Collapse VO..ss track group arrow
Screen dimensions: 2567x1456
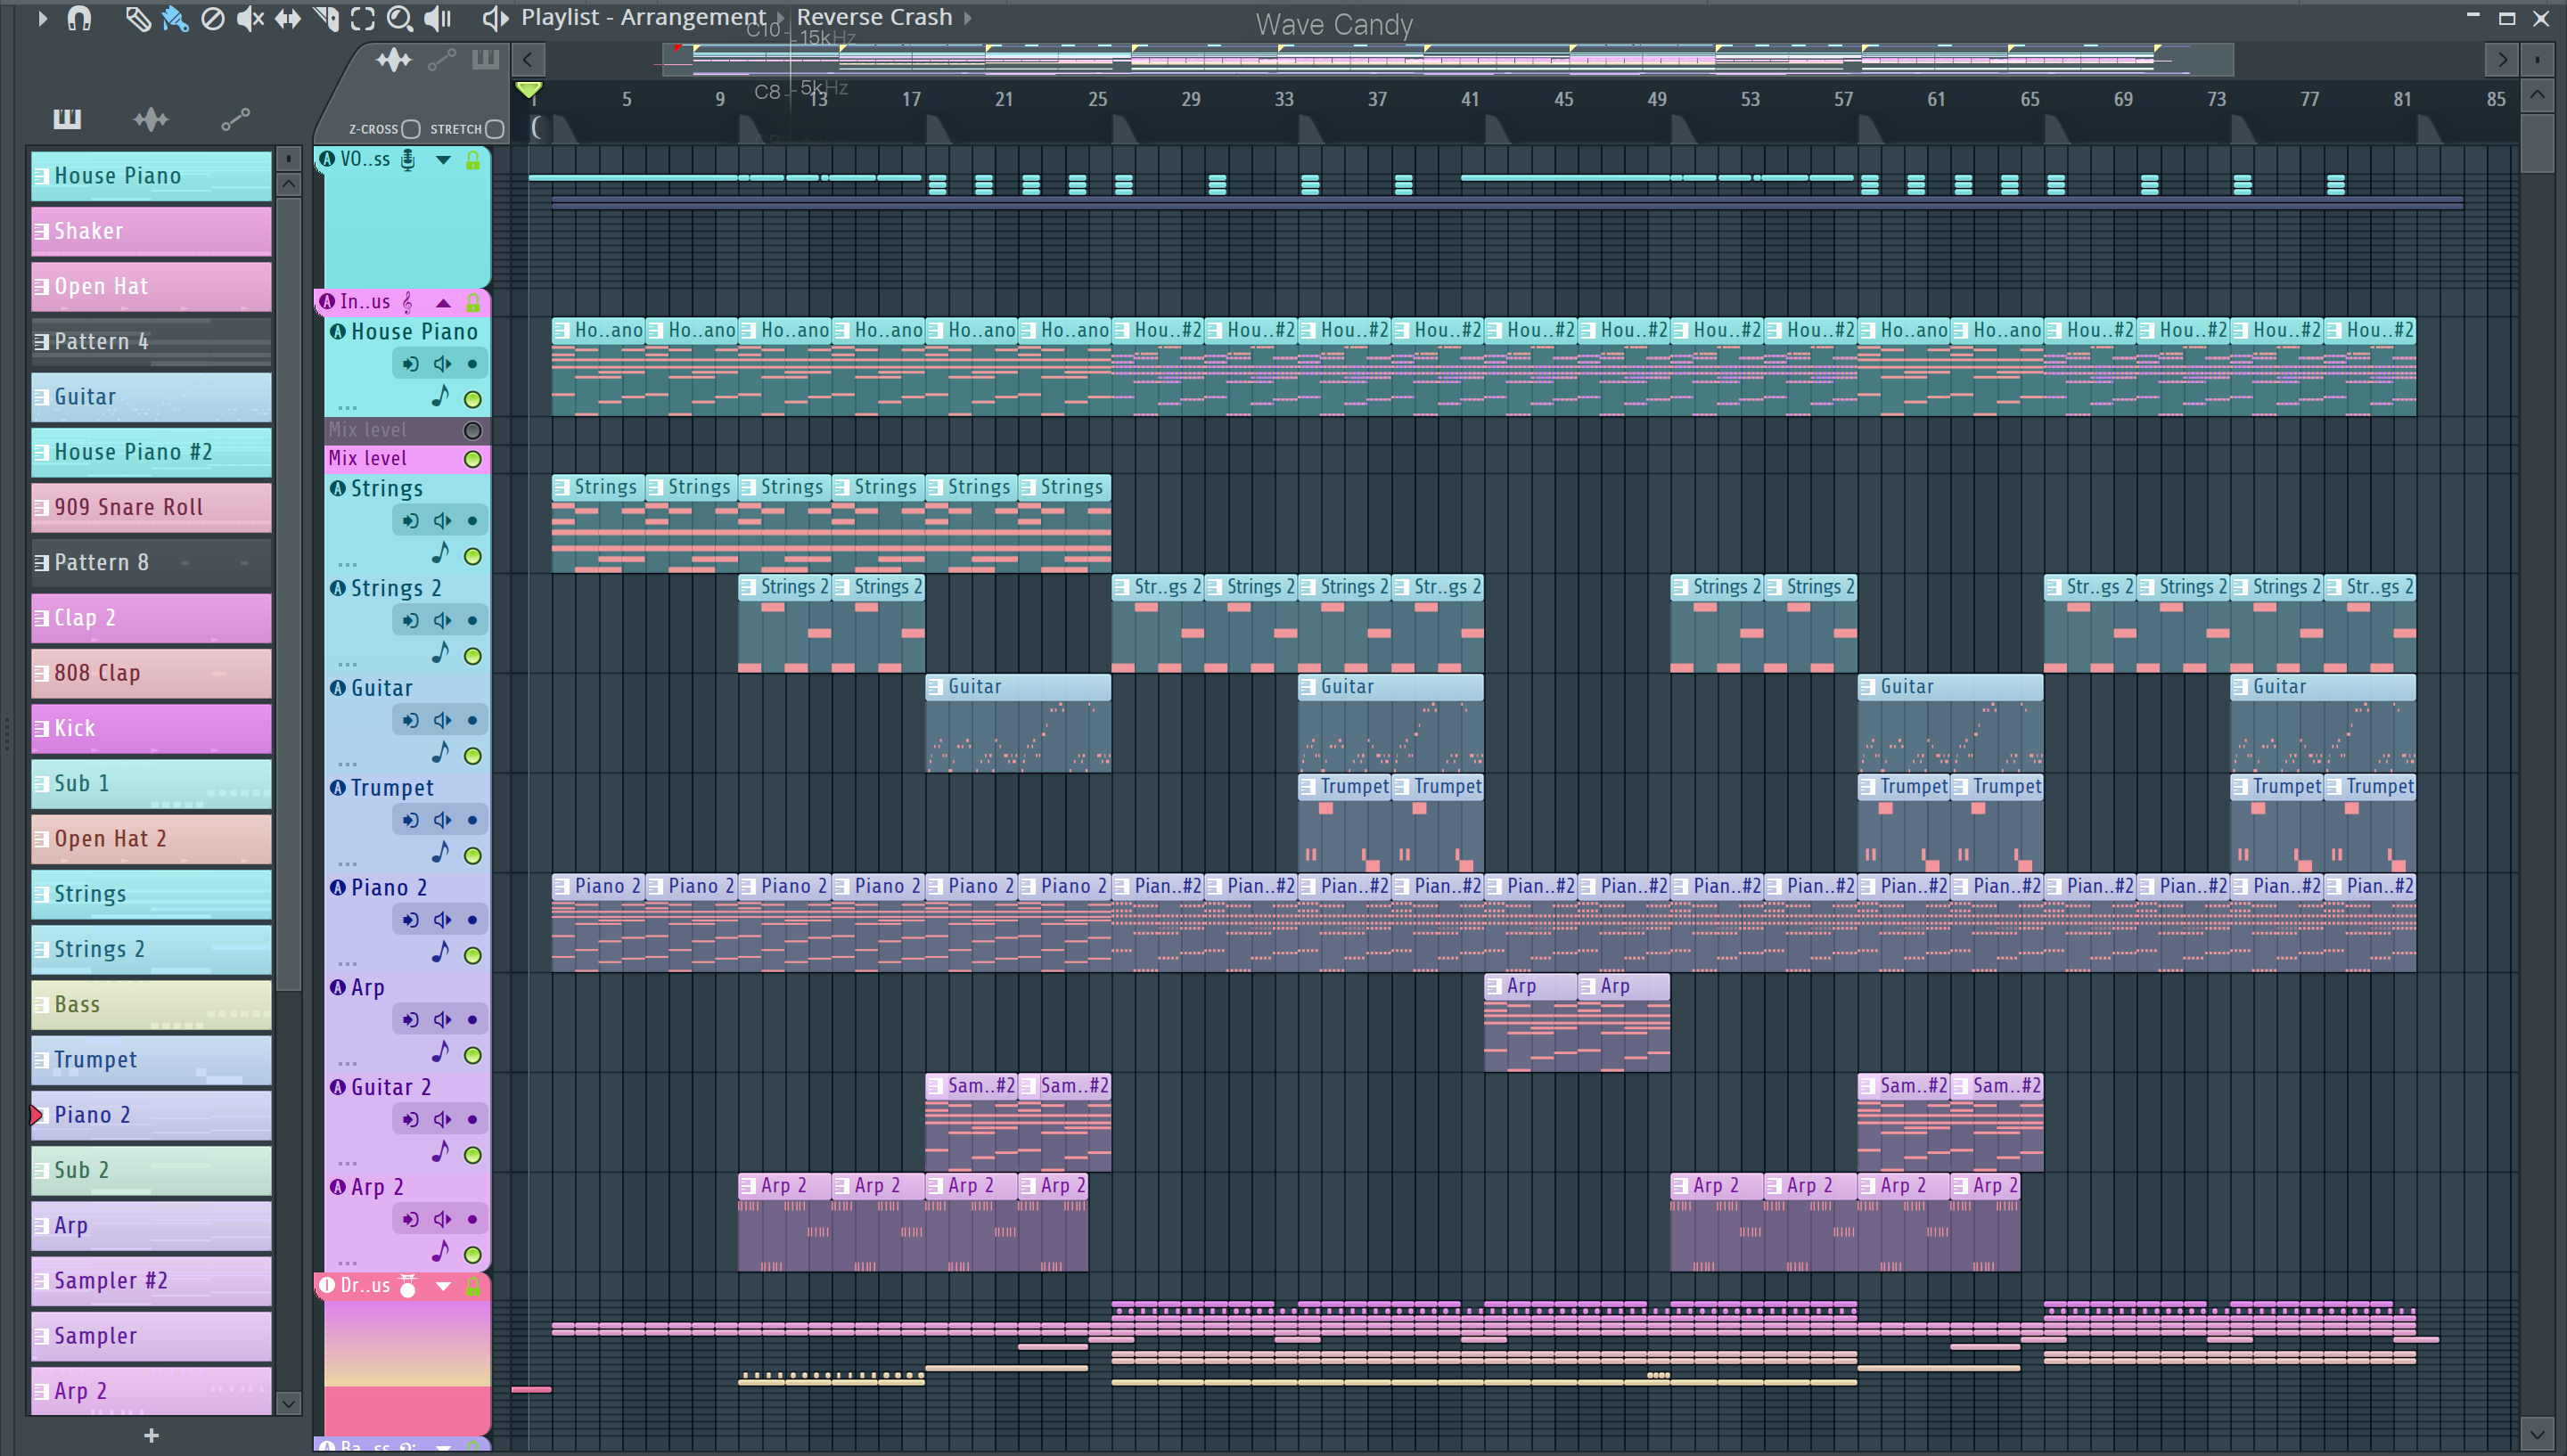443,160
